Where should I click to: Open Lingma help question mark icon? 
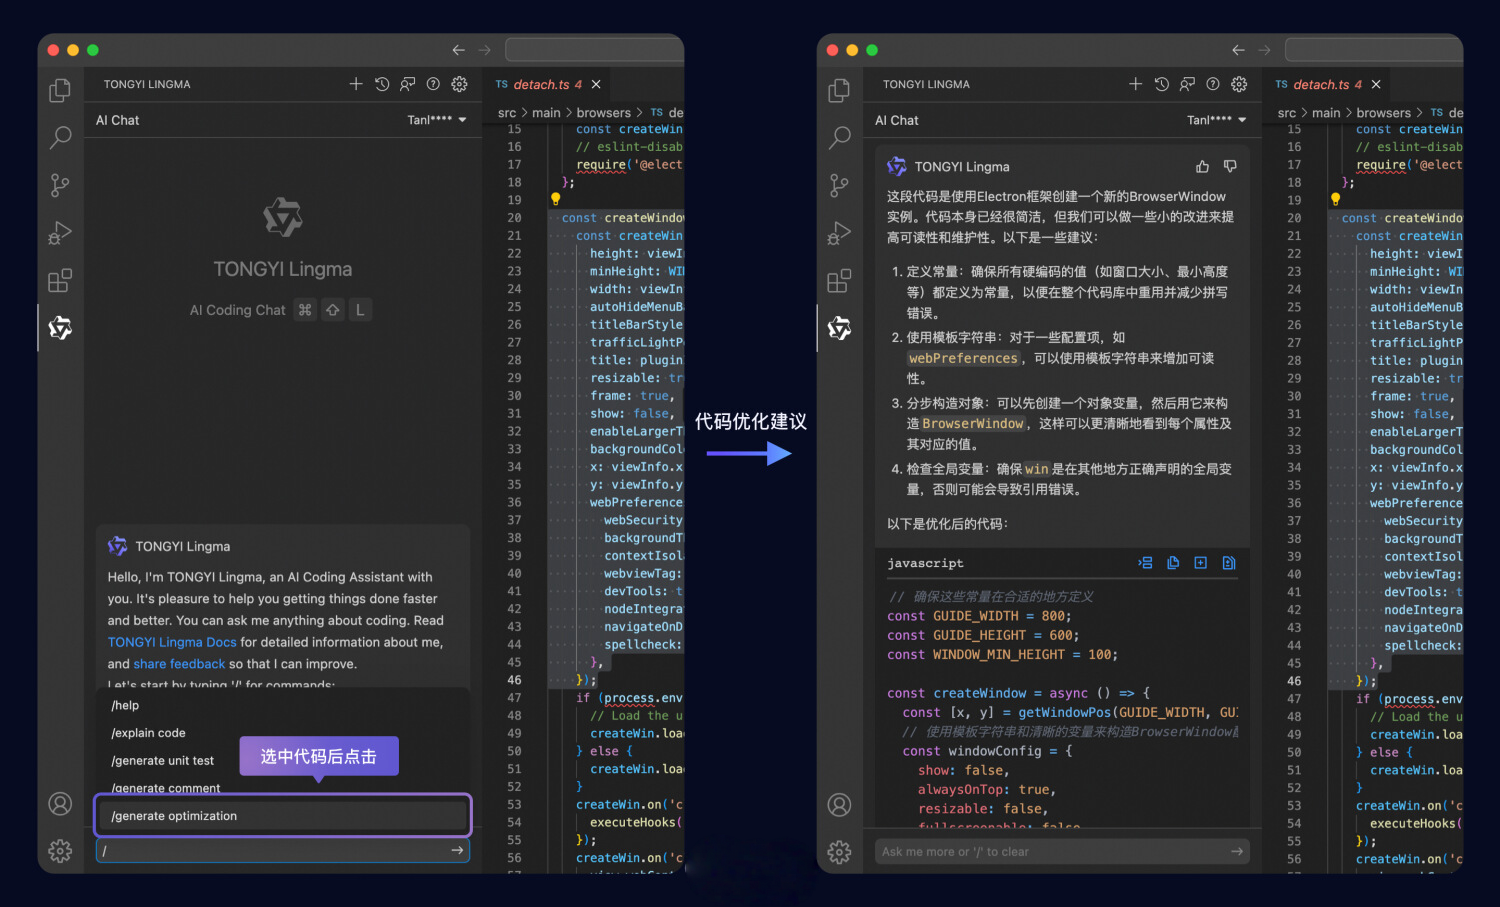tap(432, 84)
